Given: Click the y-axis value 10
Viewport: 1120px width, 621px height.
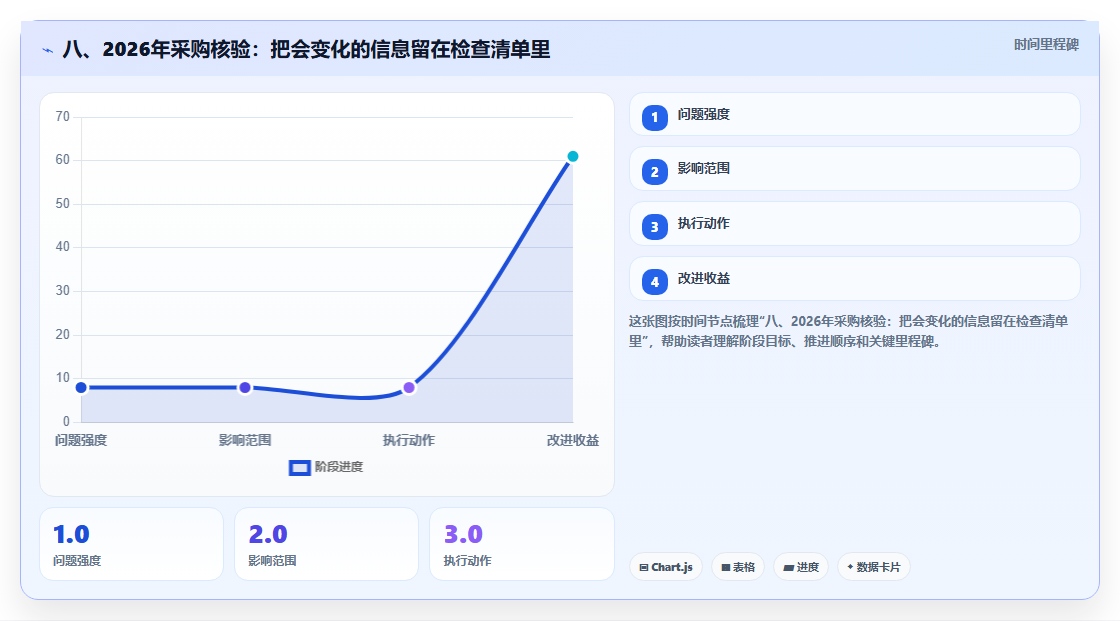Looking at the screenshot, I should click(63, 377).
